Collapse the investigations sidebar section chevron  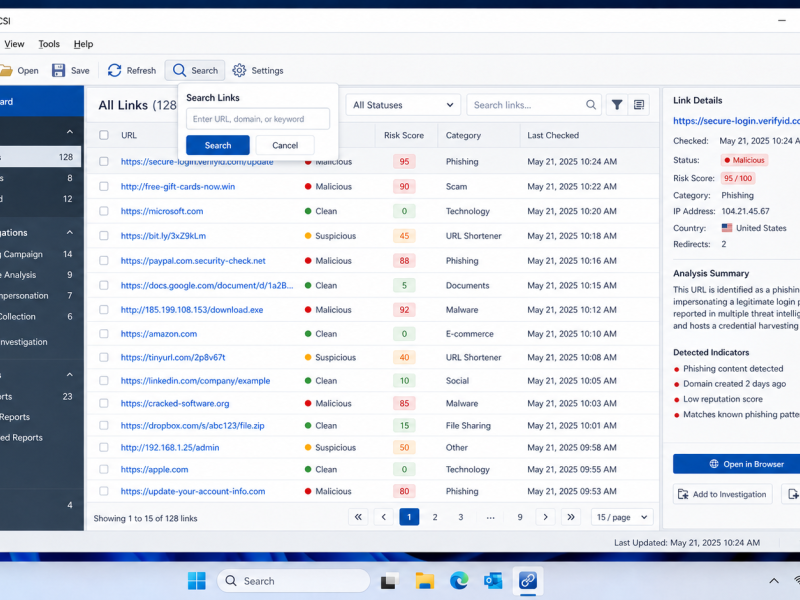(x=70, y=232)
